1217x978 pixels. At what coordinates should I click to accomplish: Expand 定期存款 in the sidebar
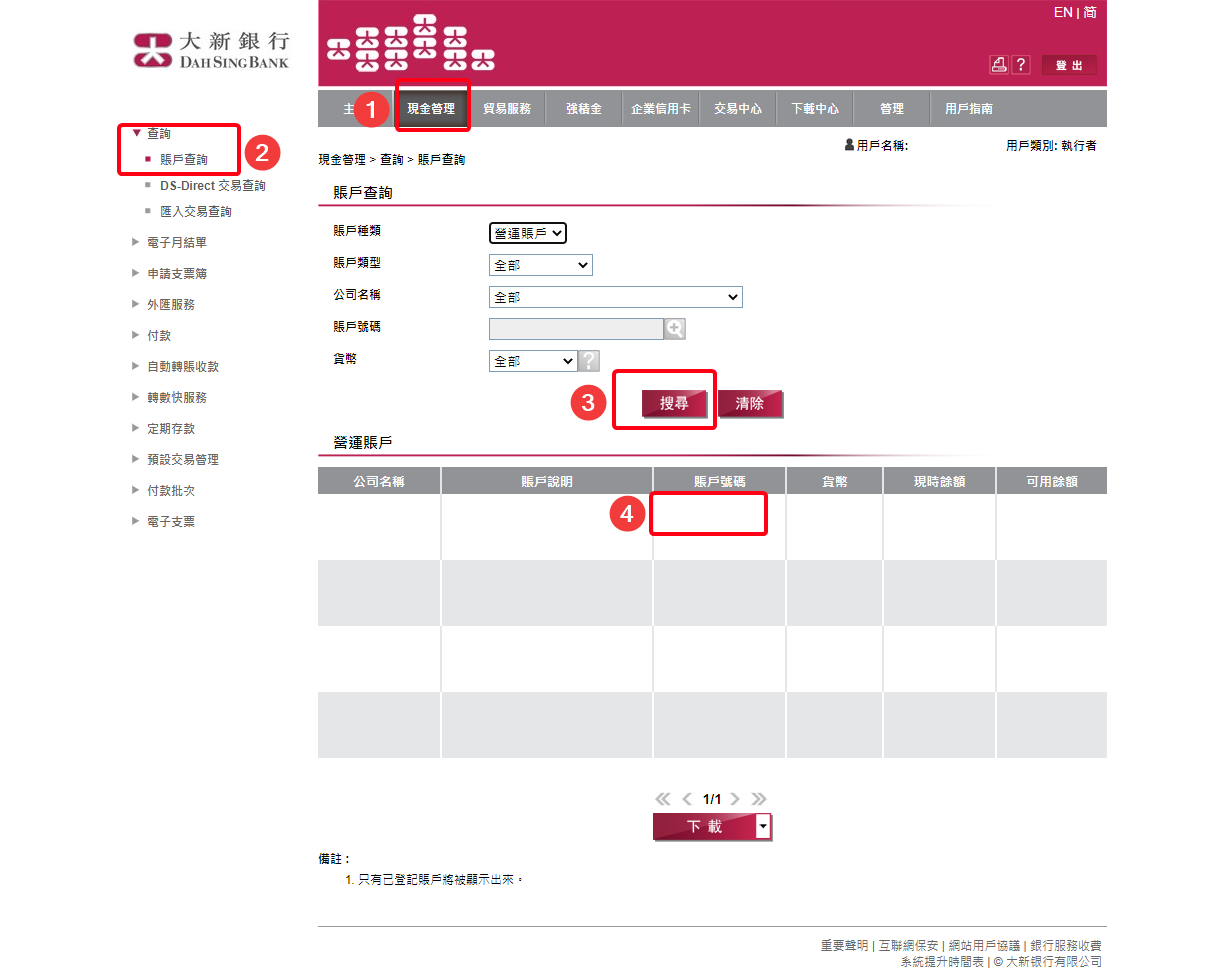(x=170, y=429)
